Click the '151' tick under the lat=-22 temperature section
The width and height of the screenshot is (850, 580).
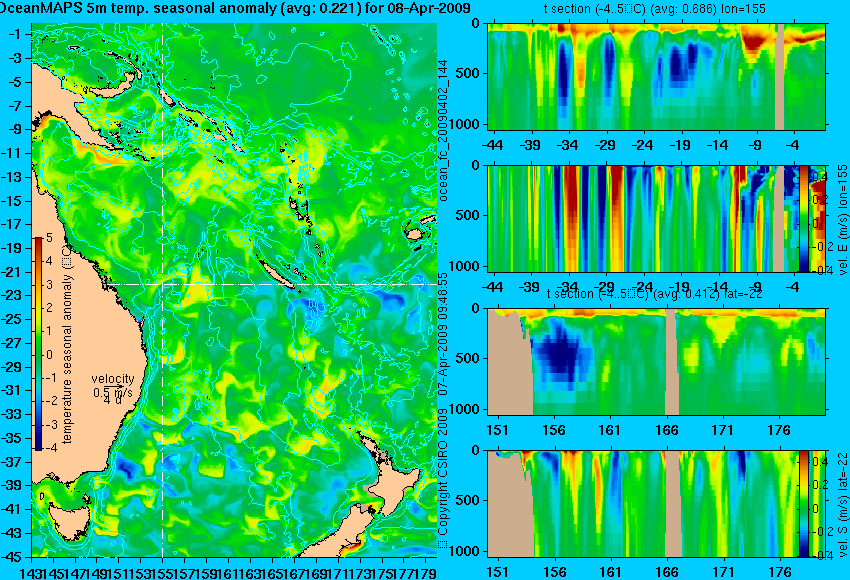[498, 430]
